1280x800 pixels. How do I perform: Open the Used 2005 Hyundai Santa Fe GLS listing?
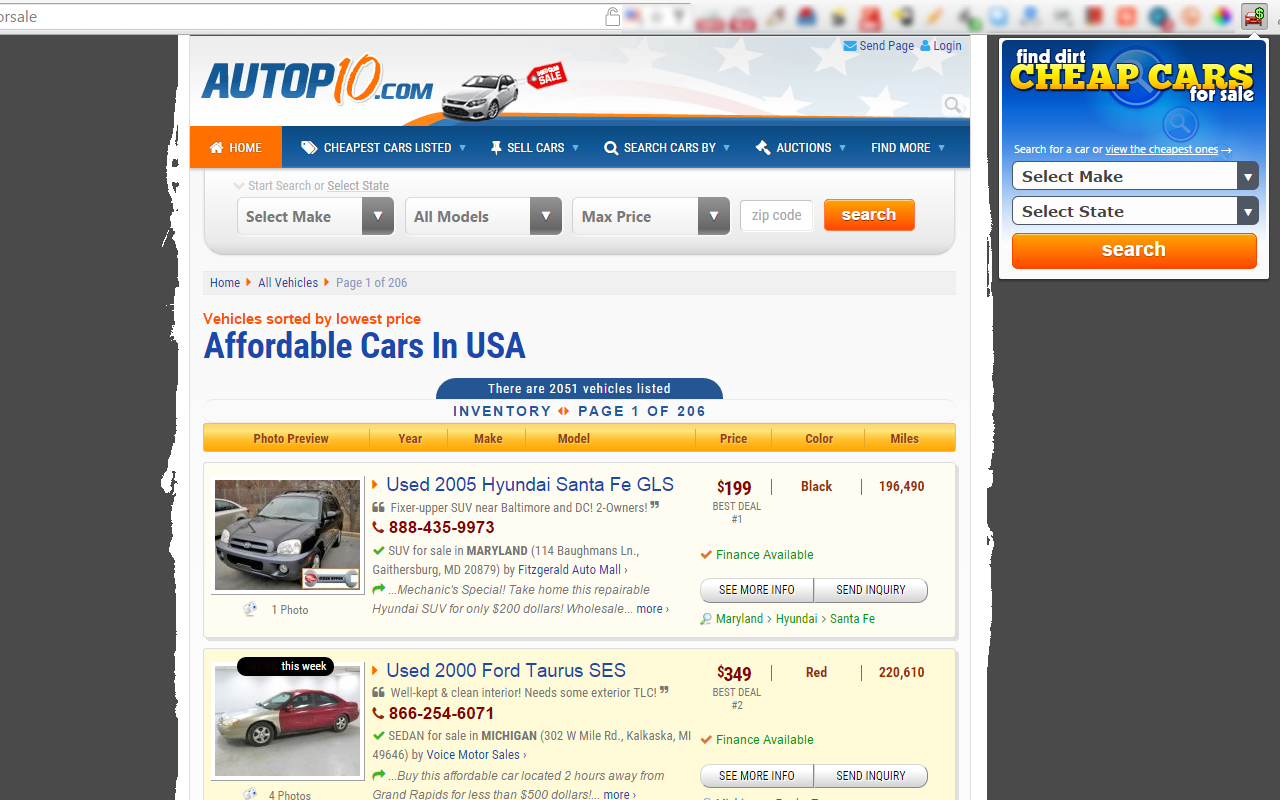(x=530, y=484)
